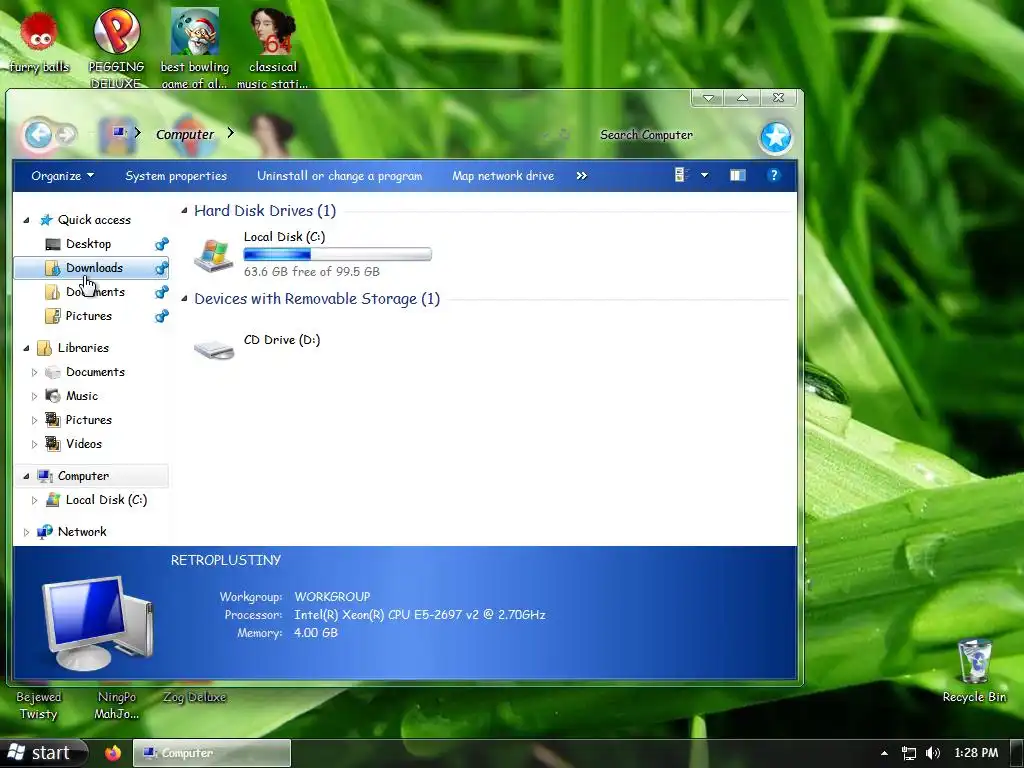Image resolution: width=1024 pixels, height=768 pixels.
Task: Expand Local Disk (C:) in the tree
Action: (x=35, y=500)
